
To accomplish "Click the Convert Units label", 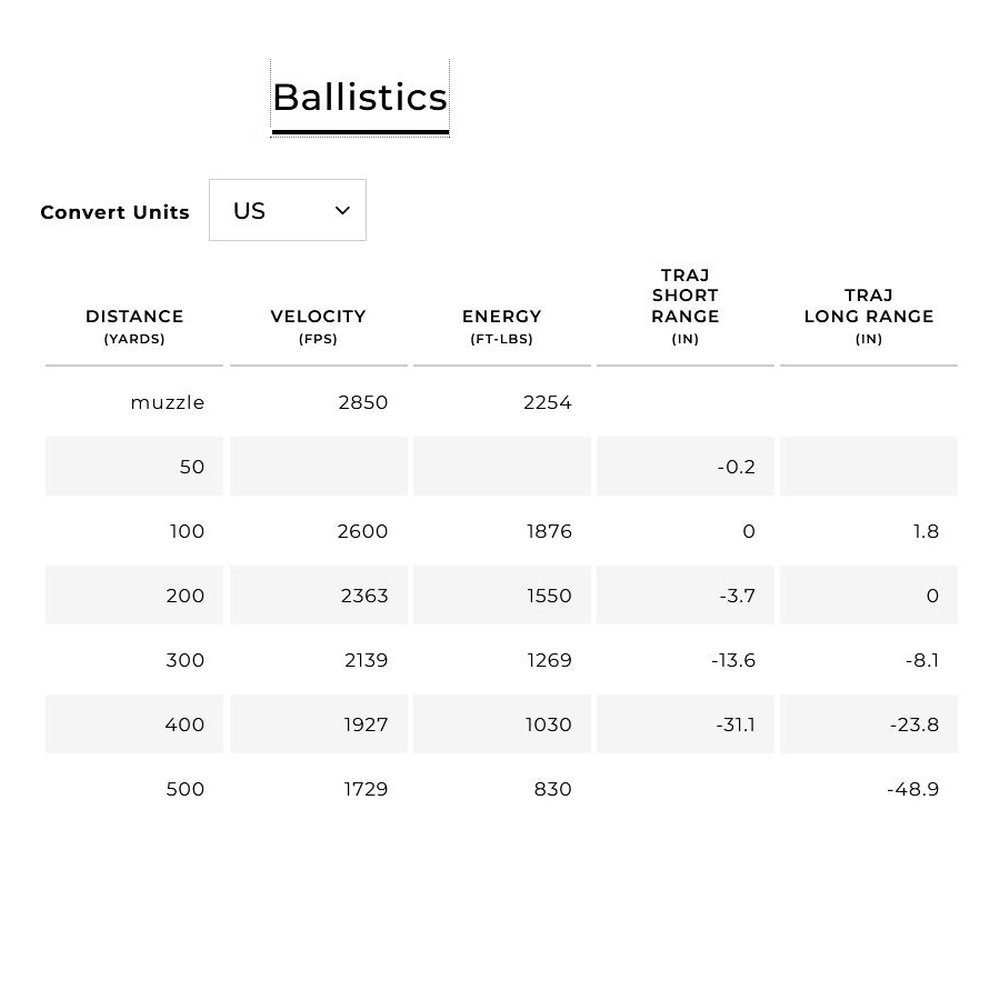I will [x=115, y=212].
